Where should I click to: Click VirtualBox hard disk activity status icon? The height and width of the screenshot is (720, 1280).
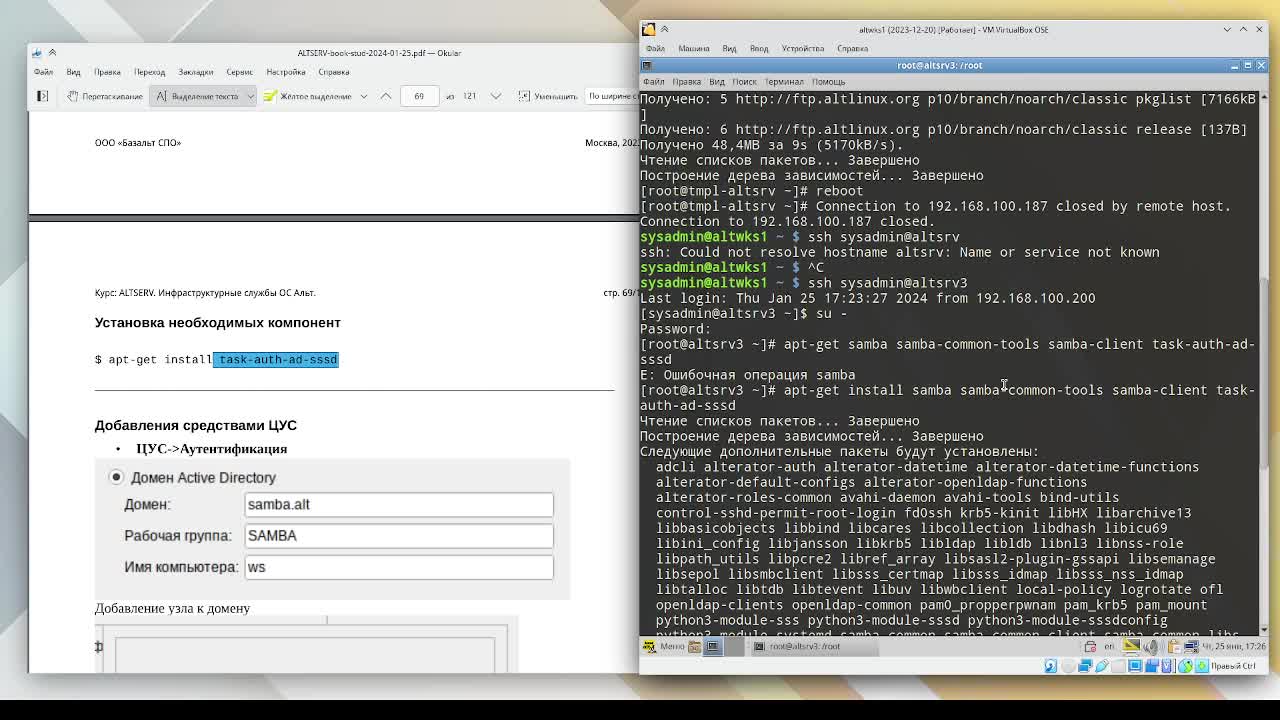tap(1051, 666)
